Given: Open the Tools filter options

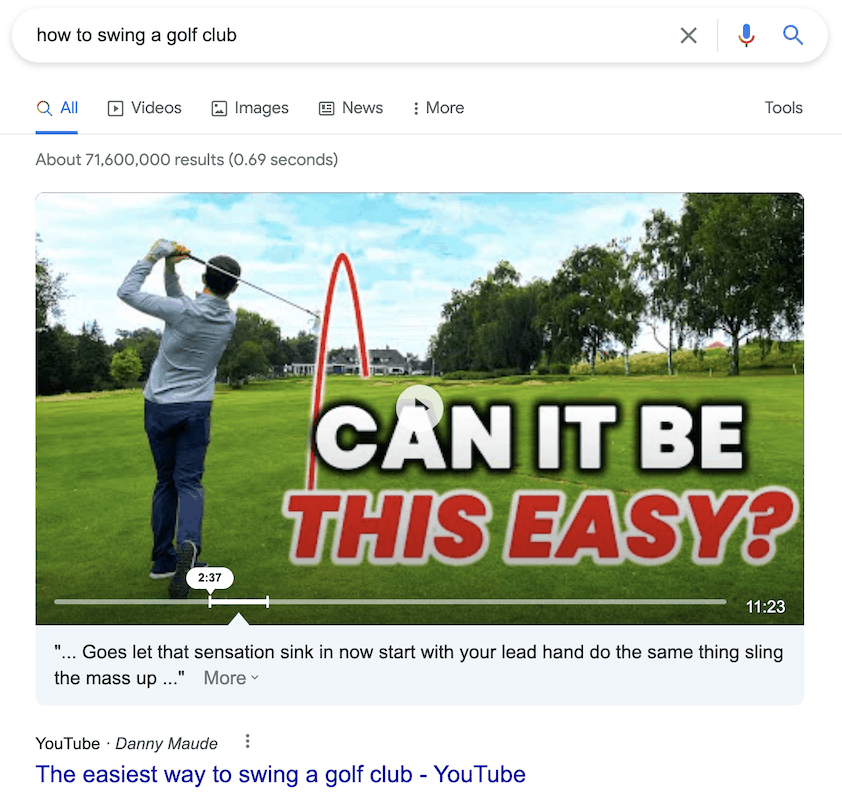Looking at the screenshot, I should point(783,108).
